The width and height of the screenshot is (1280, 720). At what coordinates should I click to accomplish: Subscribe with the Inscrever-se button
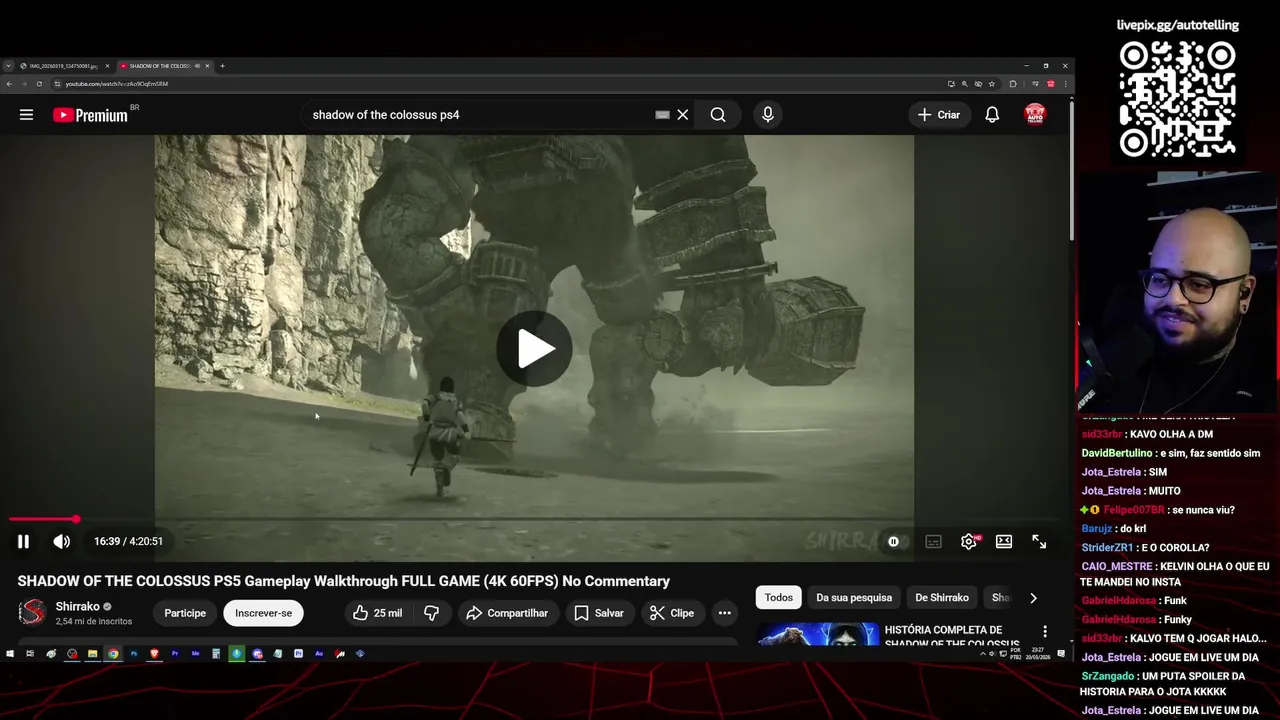(263, 613)
